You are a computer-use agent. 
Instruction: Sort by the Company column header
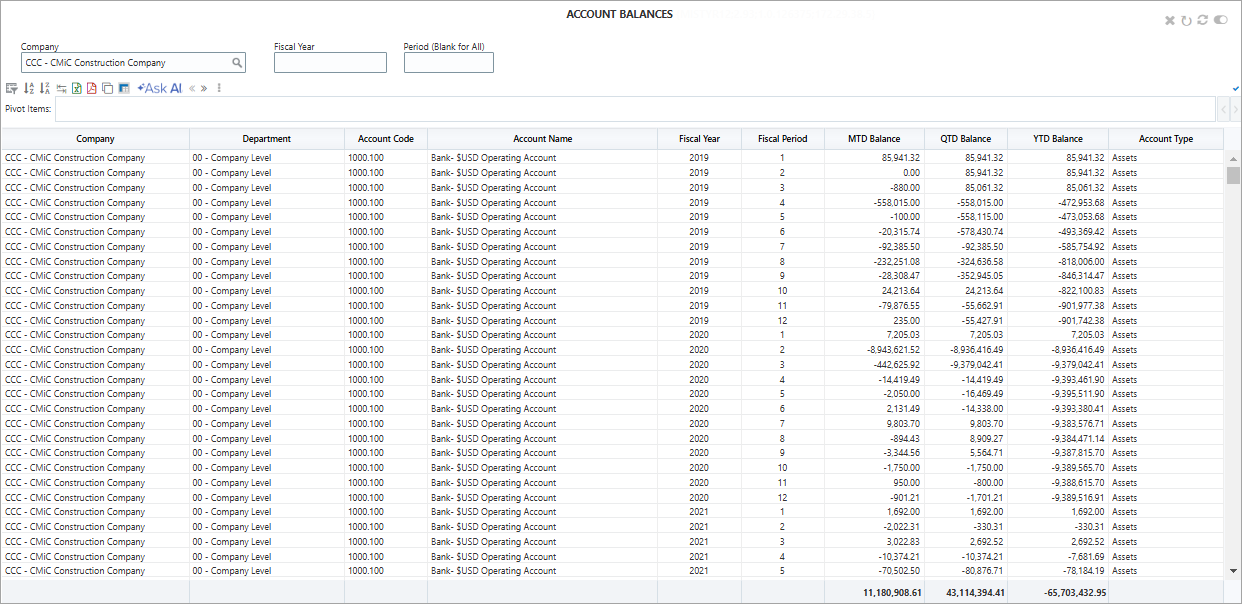click(x=95, y=139)
